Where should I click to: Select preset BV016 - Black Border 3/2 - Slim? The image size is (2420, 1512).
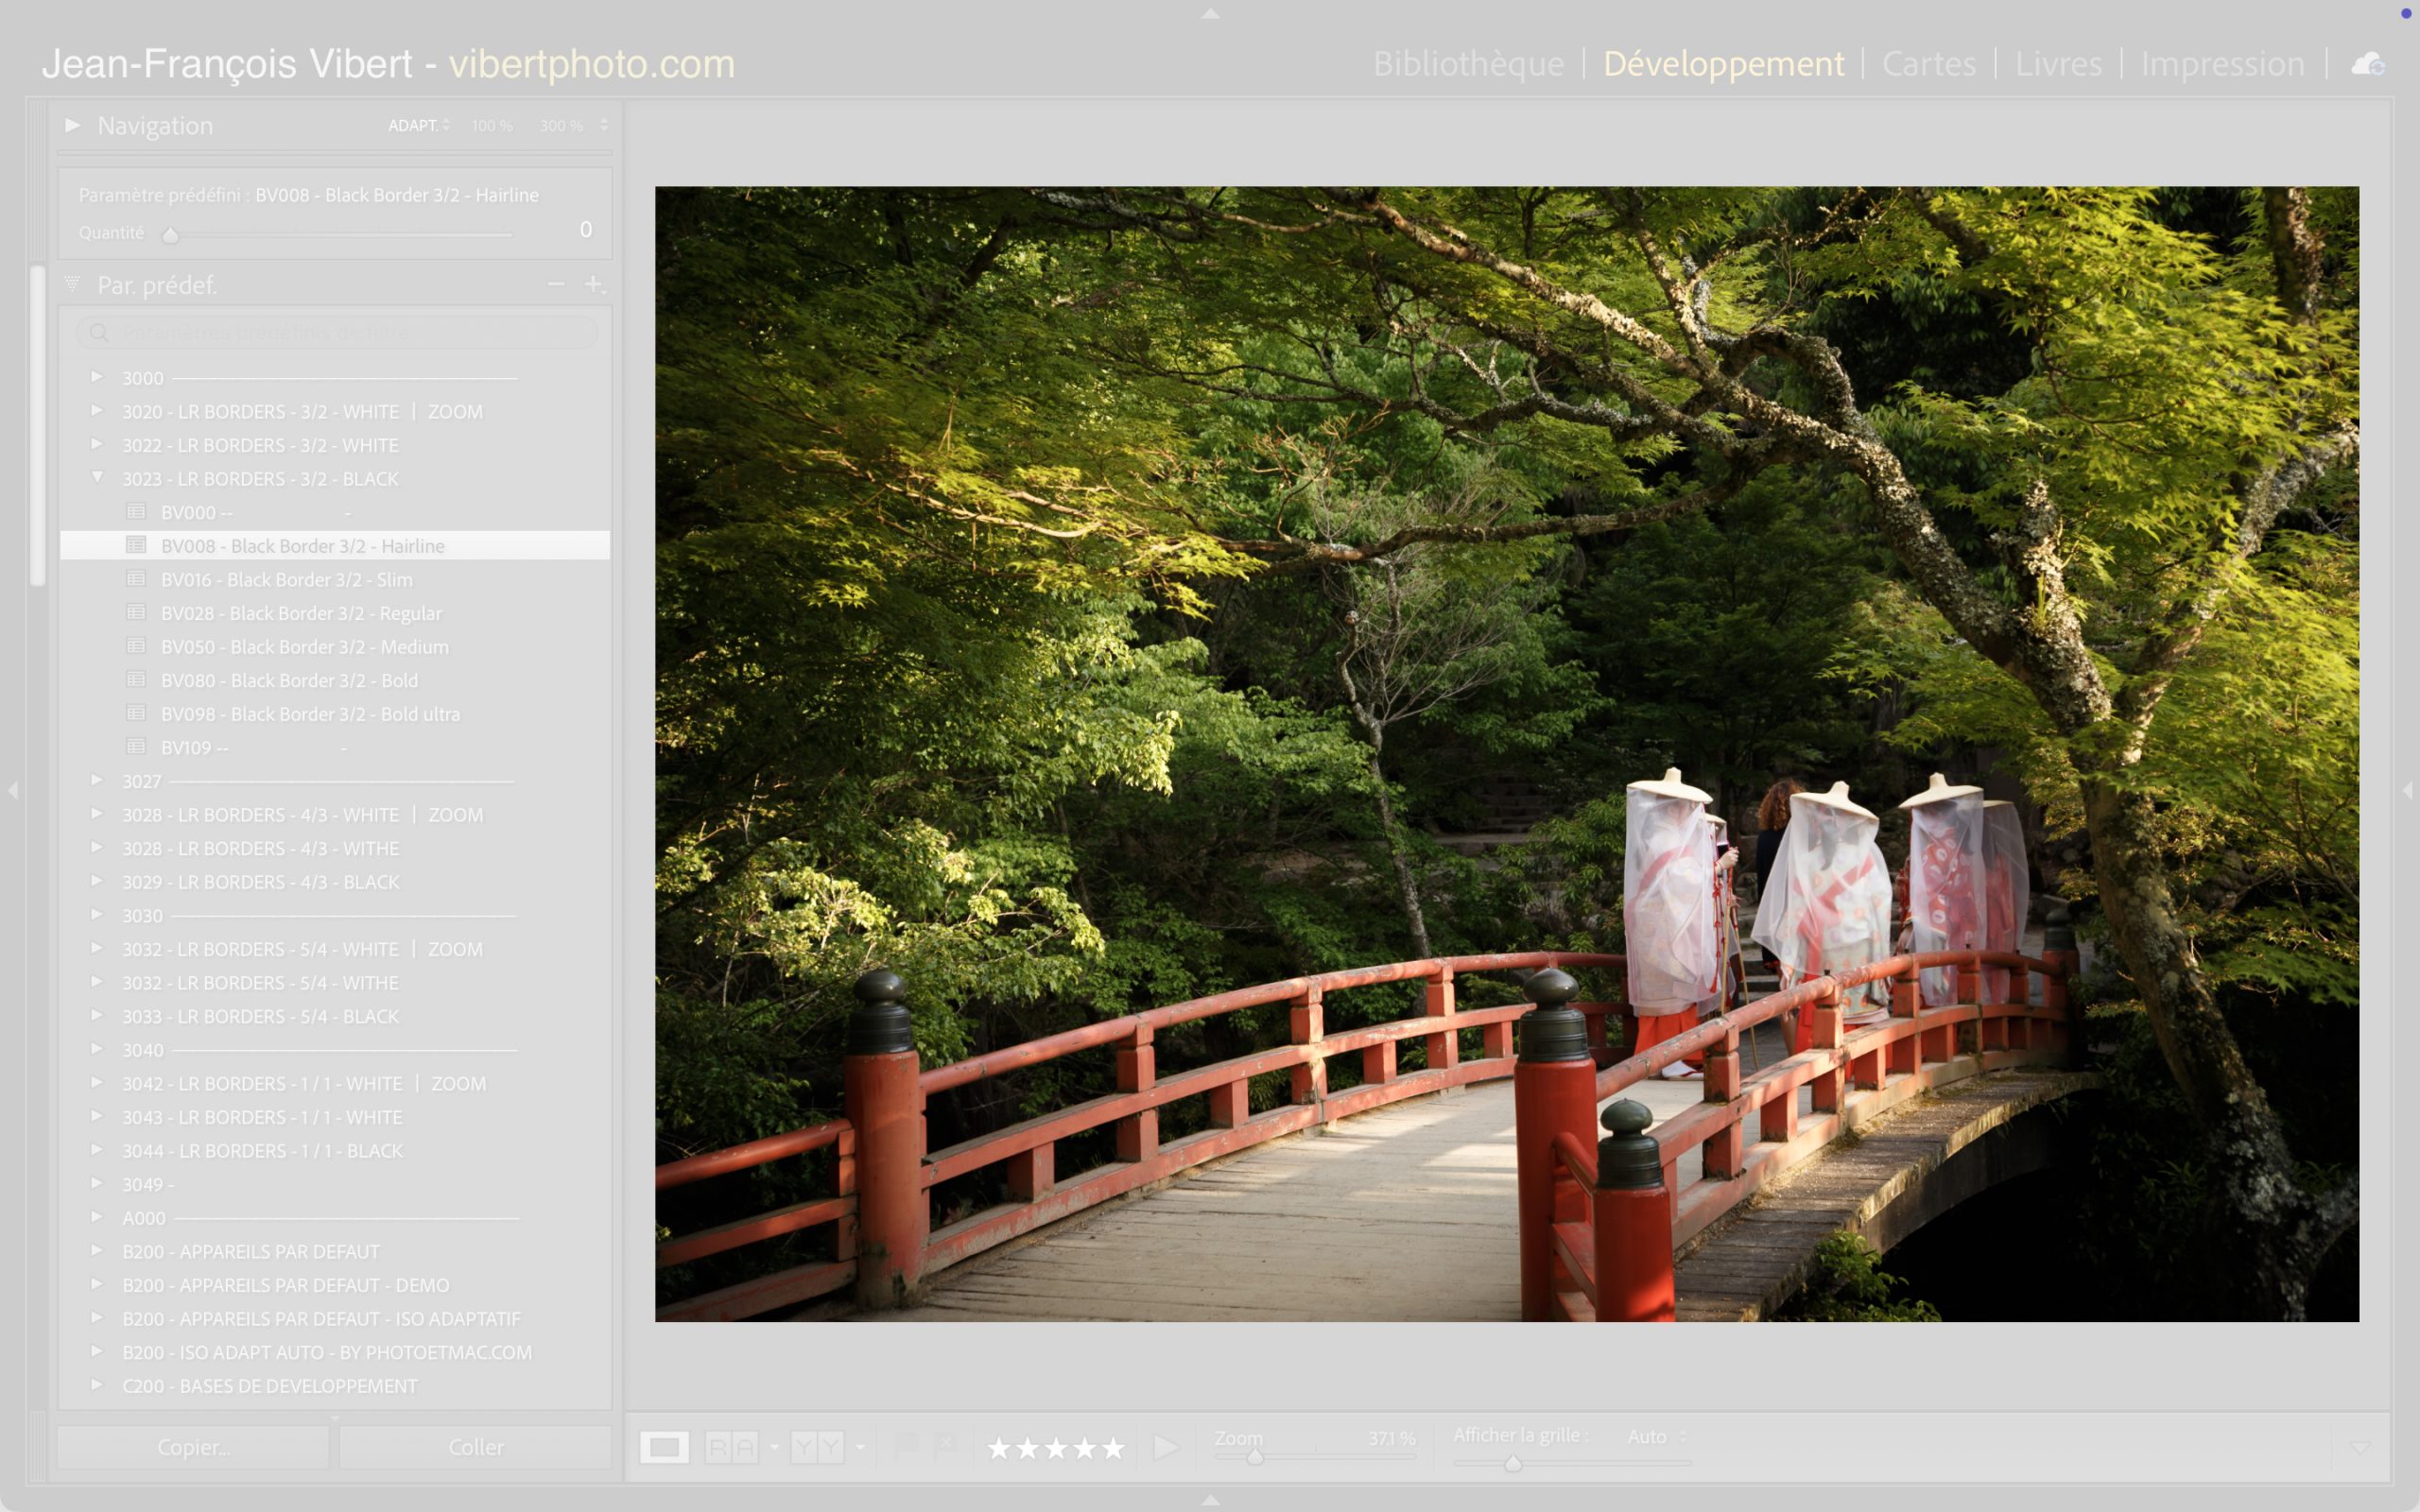pos(286,580)
